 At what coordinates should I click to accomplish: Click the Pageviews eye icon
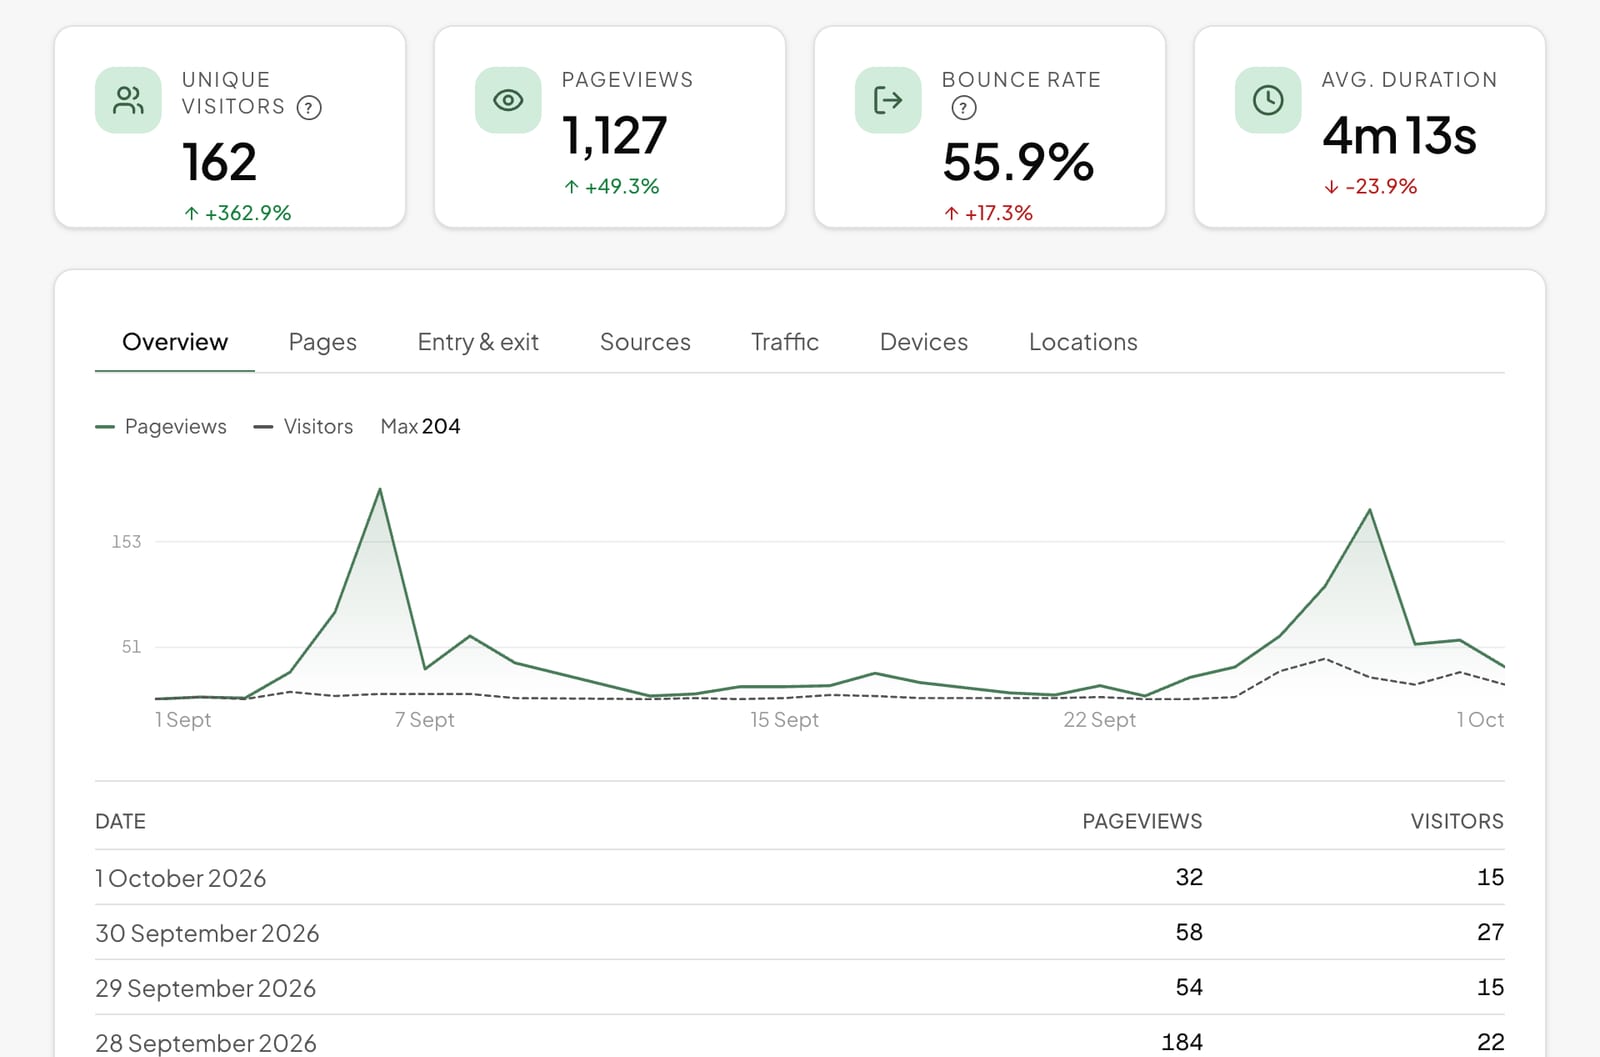508,100
